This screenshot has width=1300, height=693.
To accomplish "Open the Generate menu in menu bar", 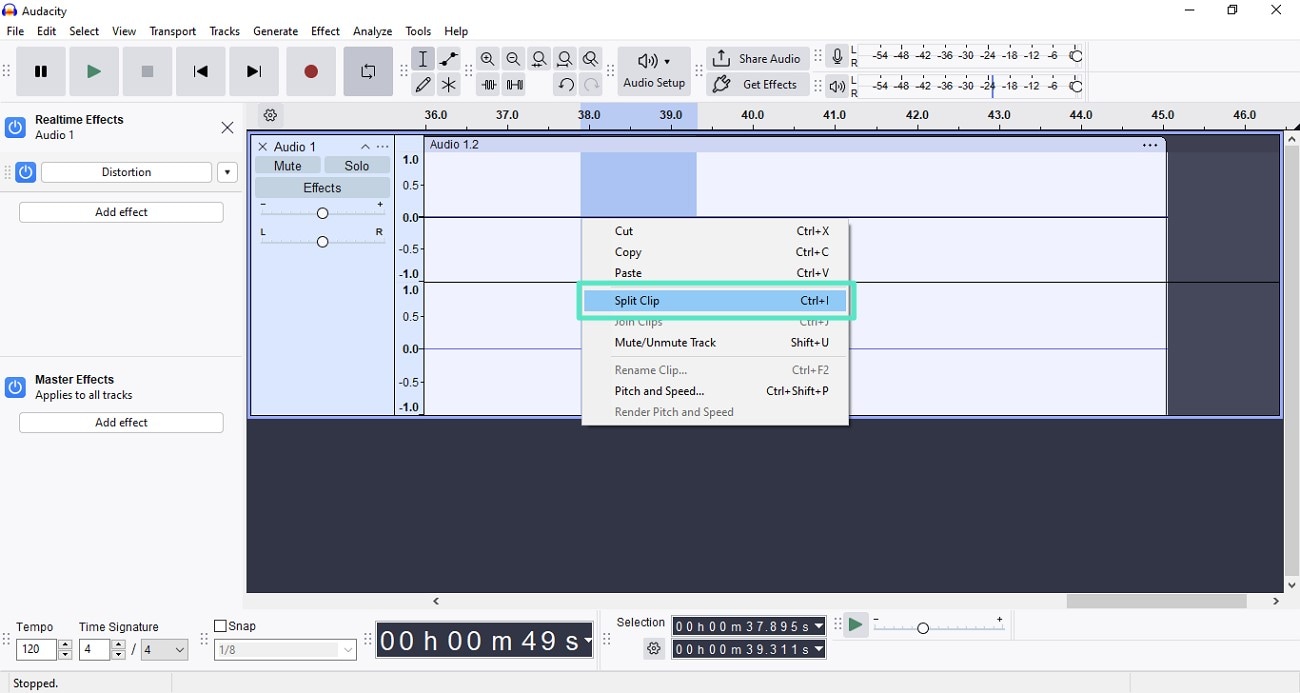I will point(276,31).
